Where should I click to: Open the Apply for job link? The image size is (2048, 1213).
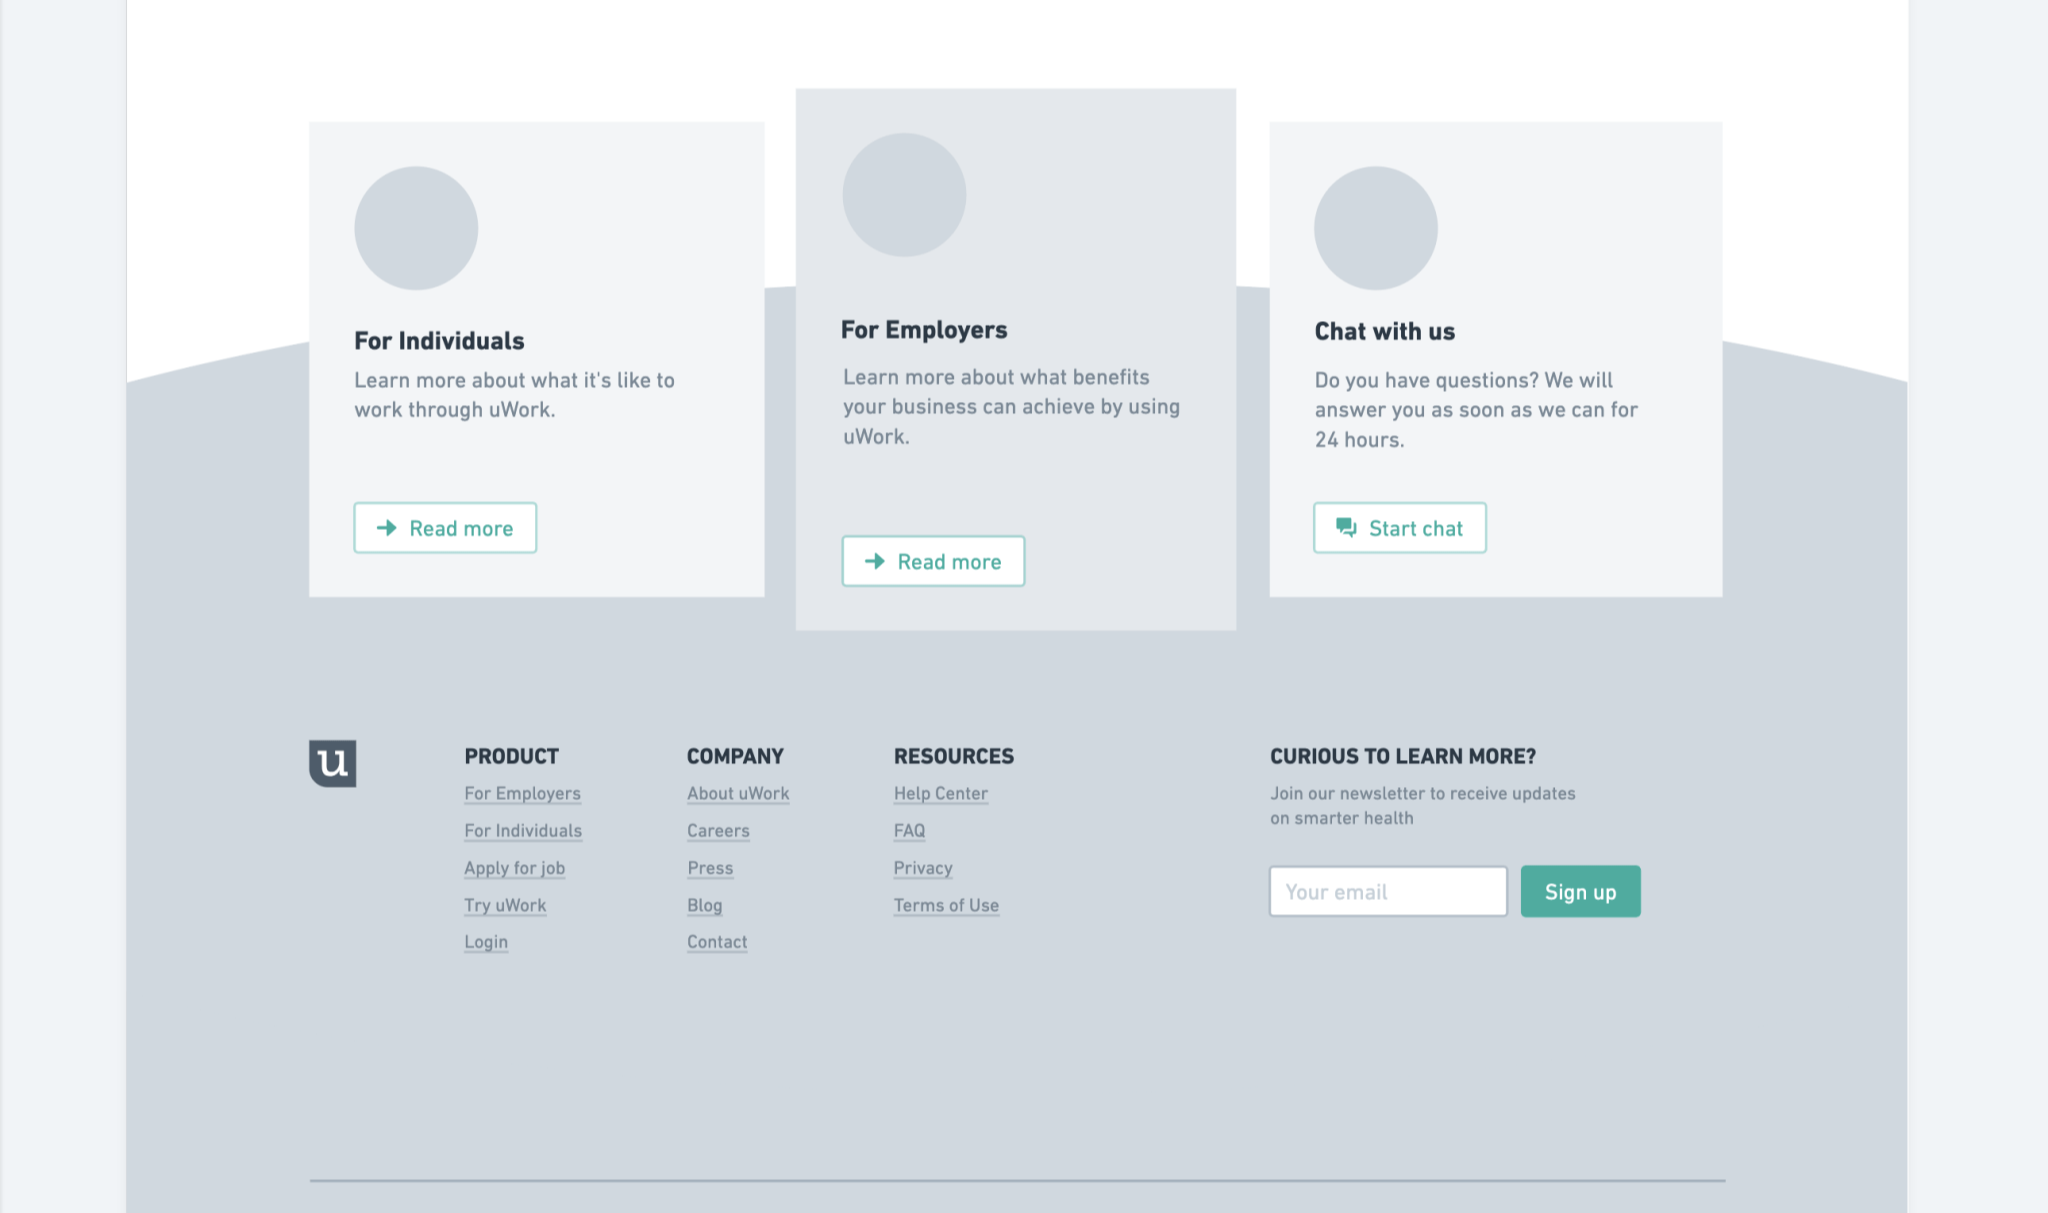click(x=514, y=868)
